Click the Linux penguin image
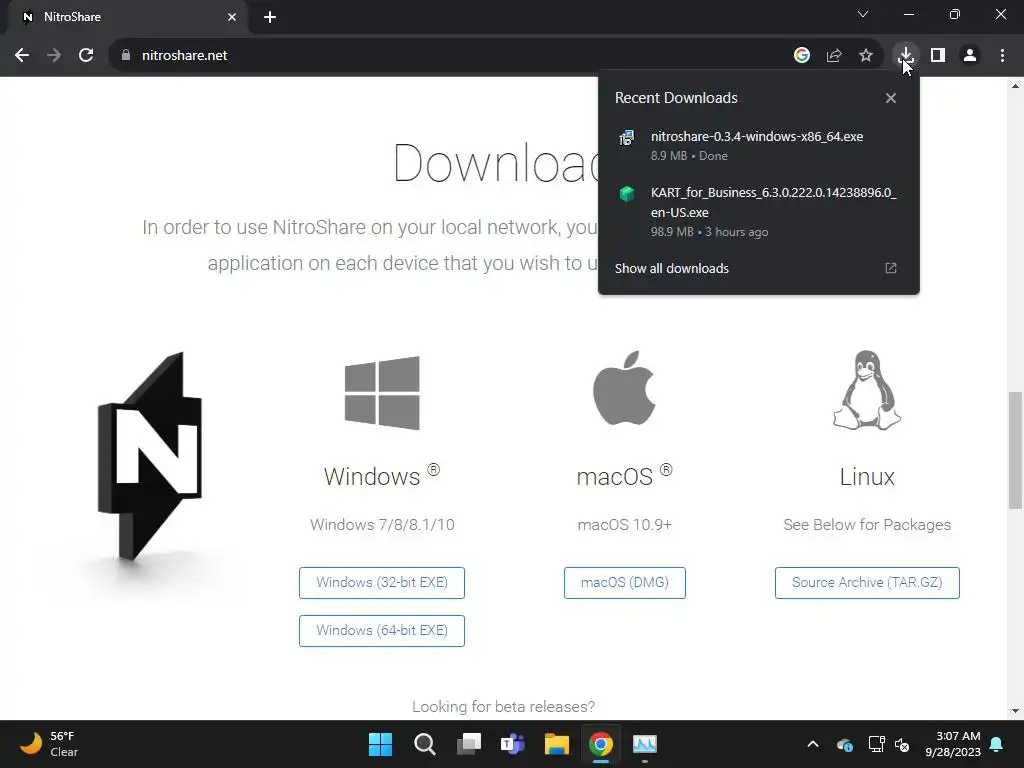Screen dimensions: 1024x768 [x=867, y=390]
